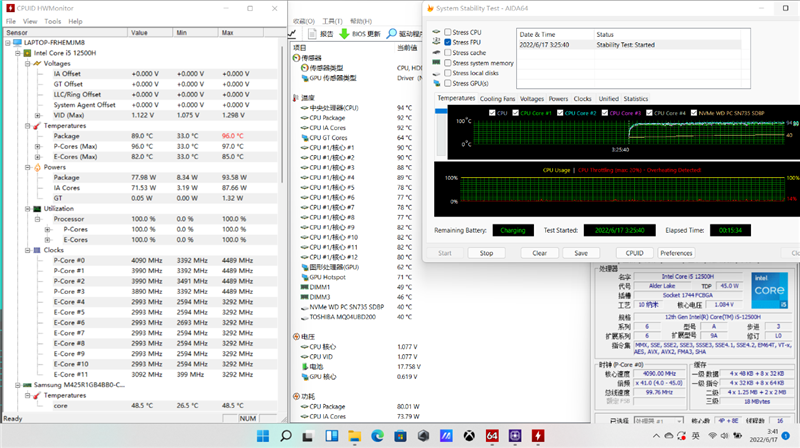Open stability test Preferences

pyautogui.click(x=676, y=253)
